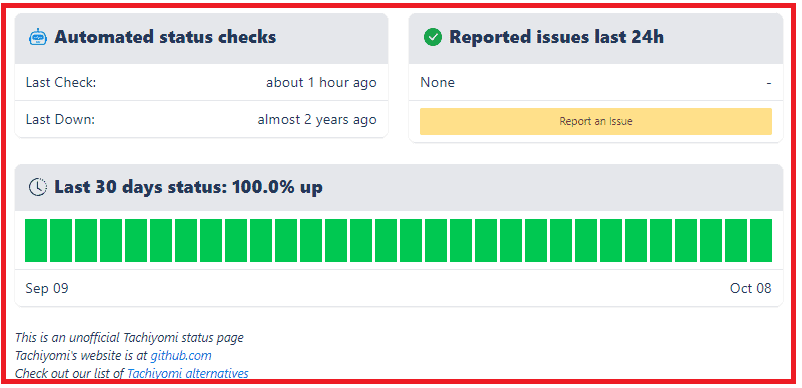Viewport: 802px width, 388px height.
Task: Click the Last Check row label
Action: [x=61, y=82]
